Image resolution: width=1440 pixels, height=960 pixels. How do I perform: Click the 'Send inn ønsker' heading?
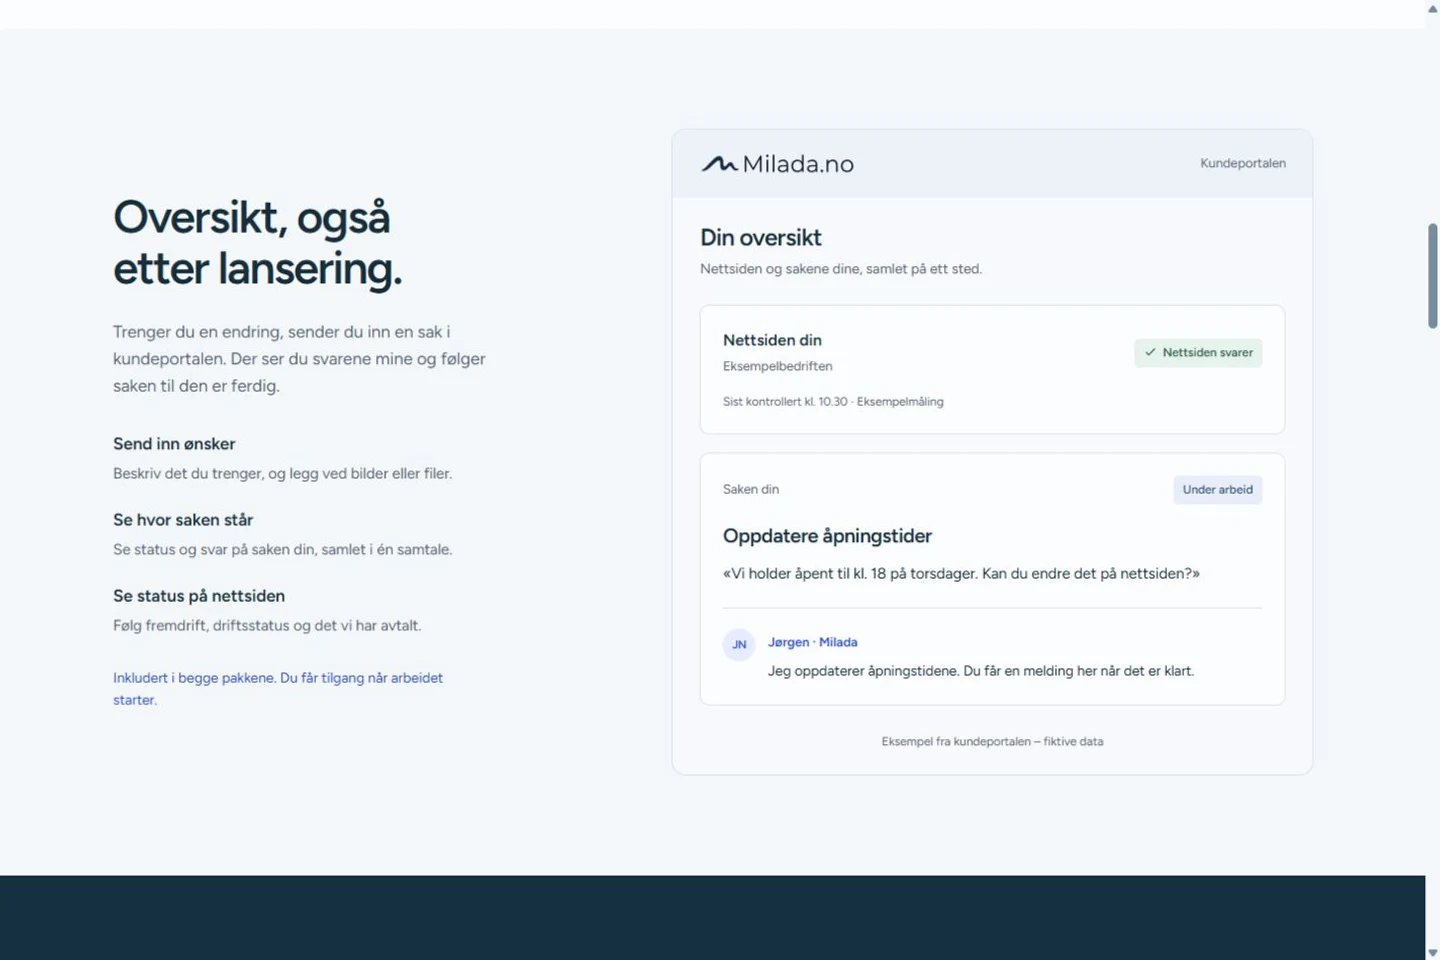click(x=174, y=444)
